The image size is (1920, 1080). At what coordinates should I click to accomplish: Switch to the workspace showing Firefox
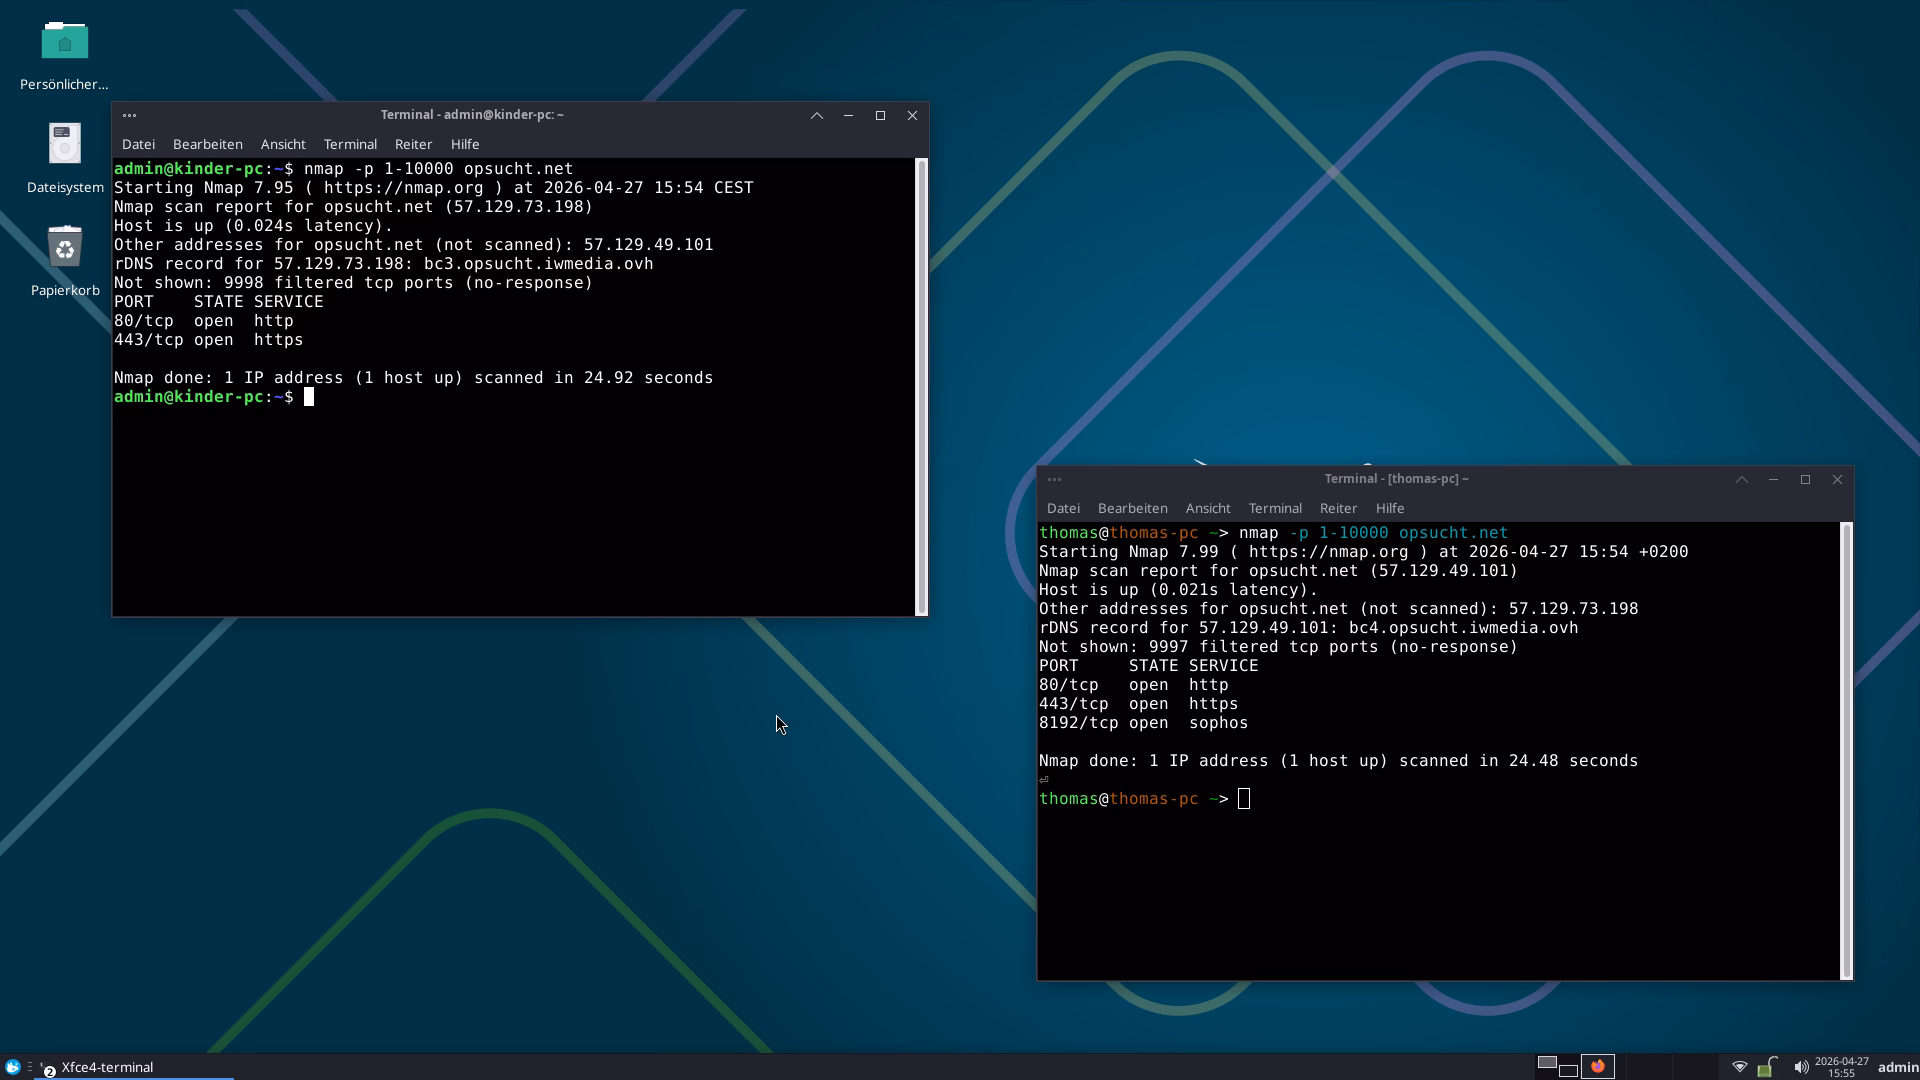click(x=1597, y=1066)
